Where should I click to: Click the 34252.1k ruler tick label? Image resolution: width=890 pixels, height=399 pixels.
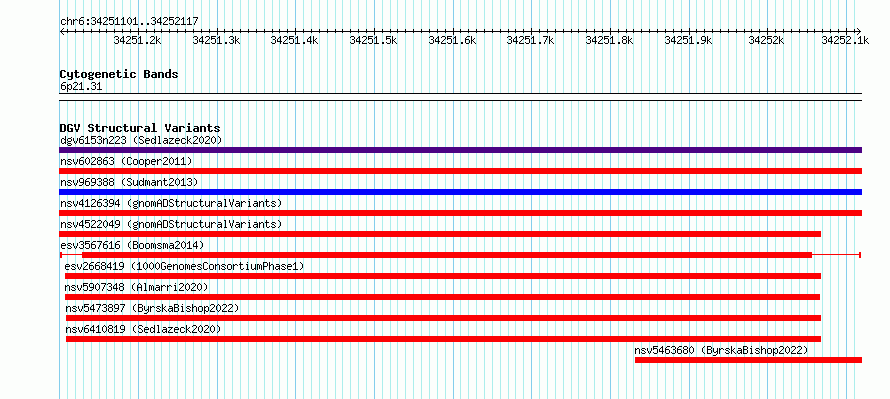click(845, 40)
